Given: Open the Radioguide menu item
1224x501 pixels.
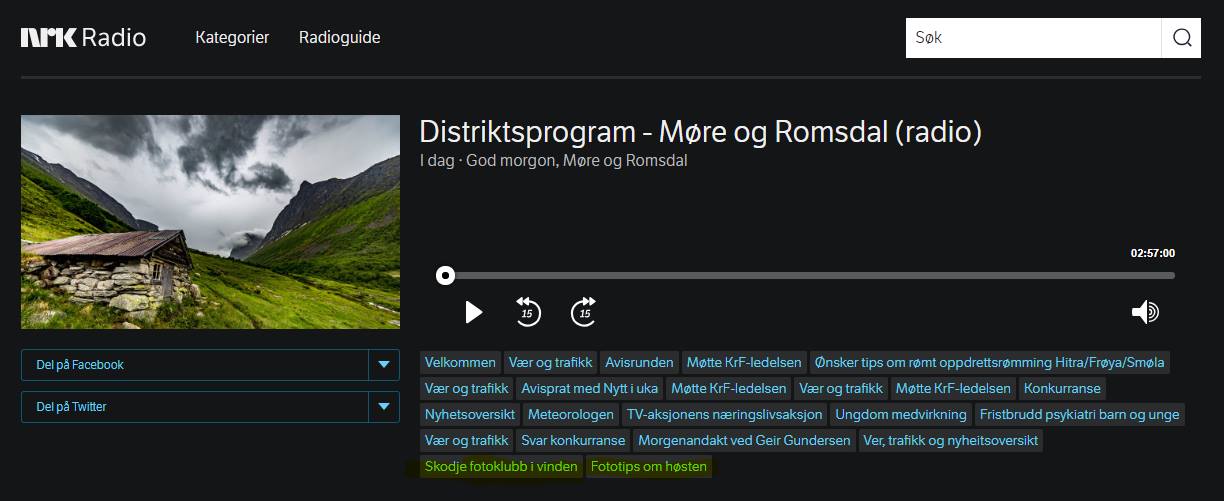Looking at the screenshot, I should 339,38.
